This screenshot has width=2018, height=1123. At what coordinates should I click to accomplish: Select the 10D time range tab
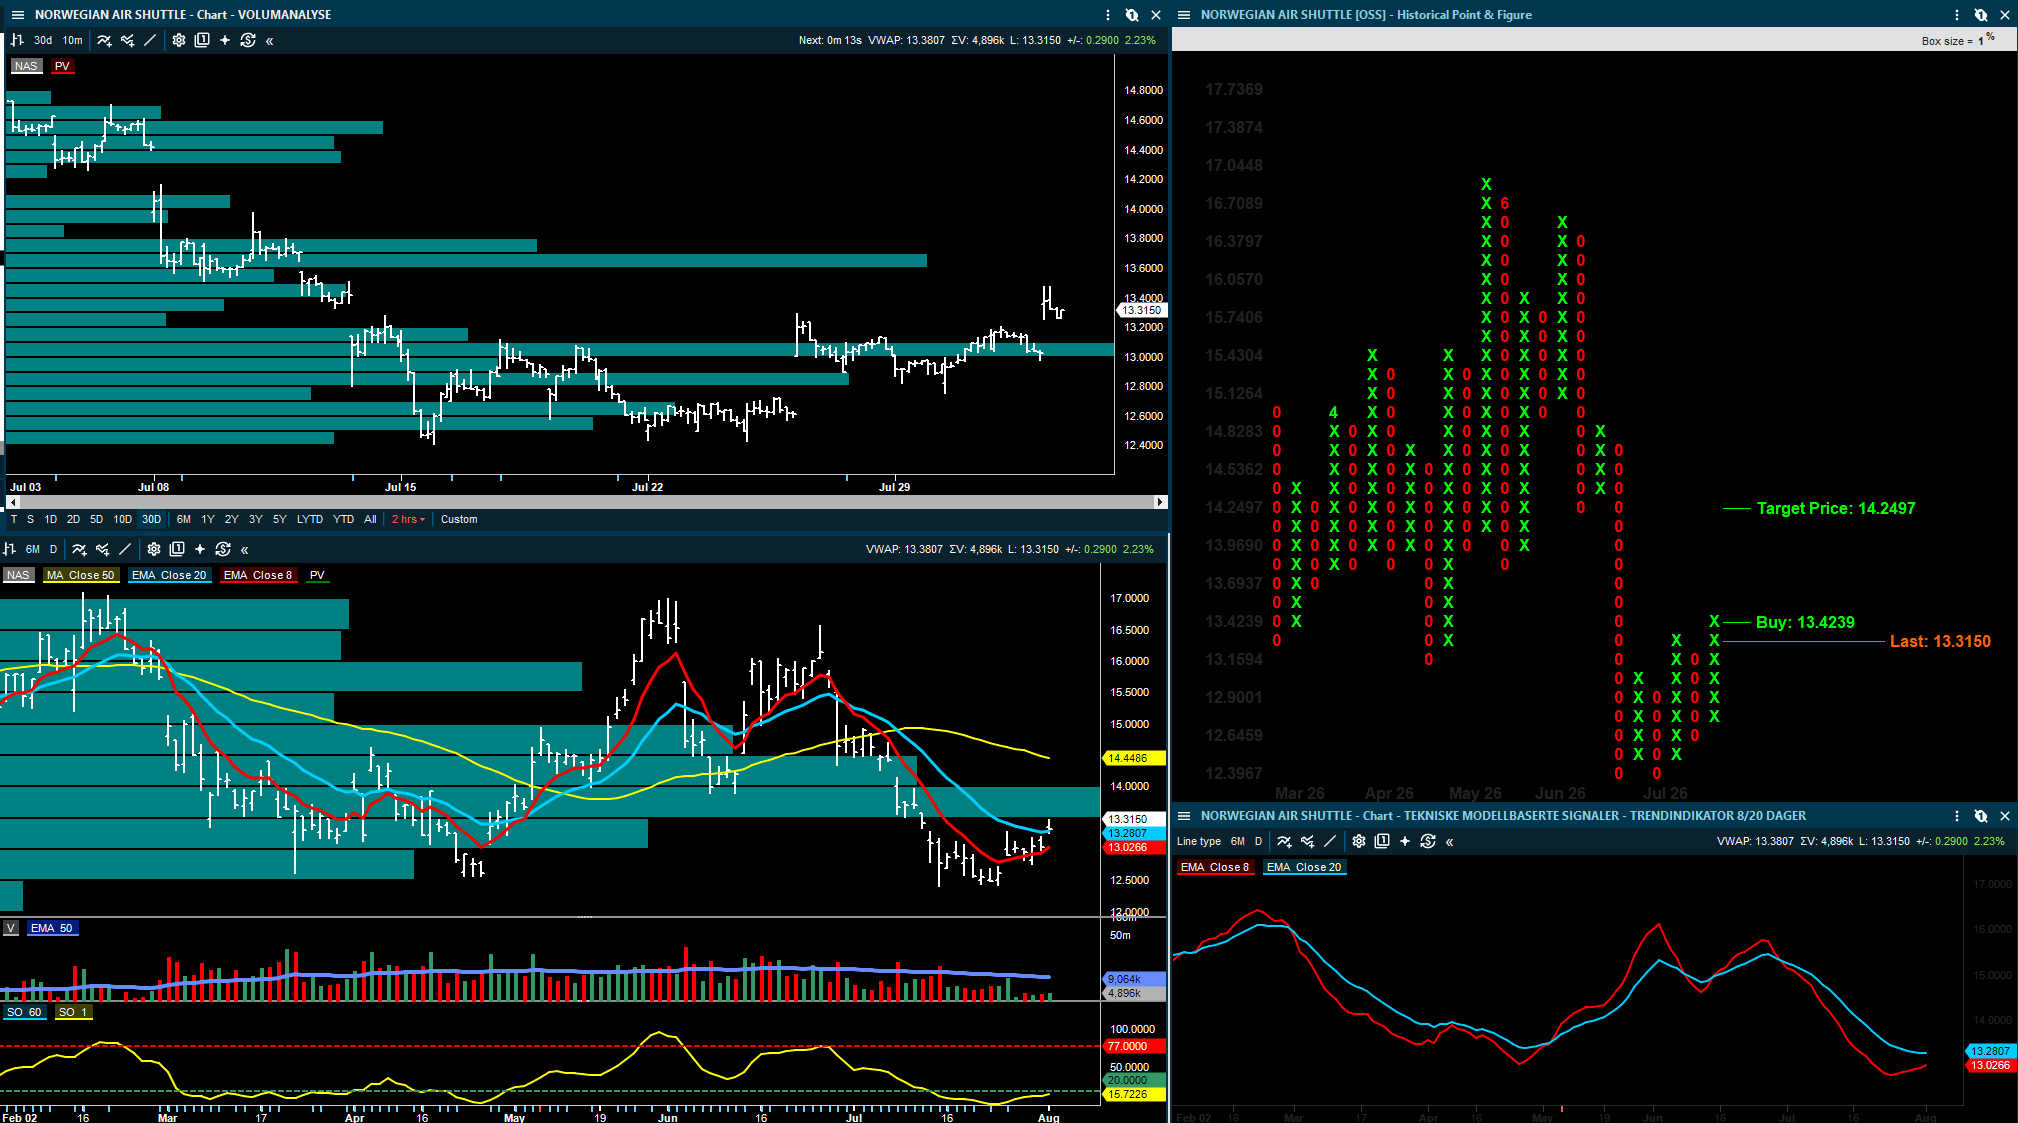click(x=123, y=519)
